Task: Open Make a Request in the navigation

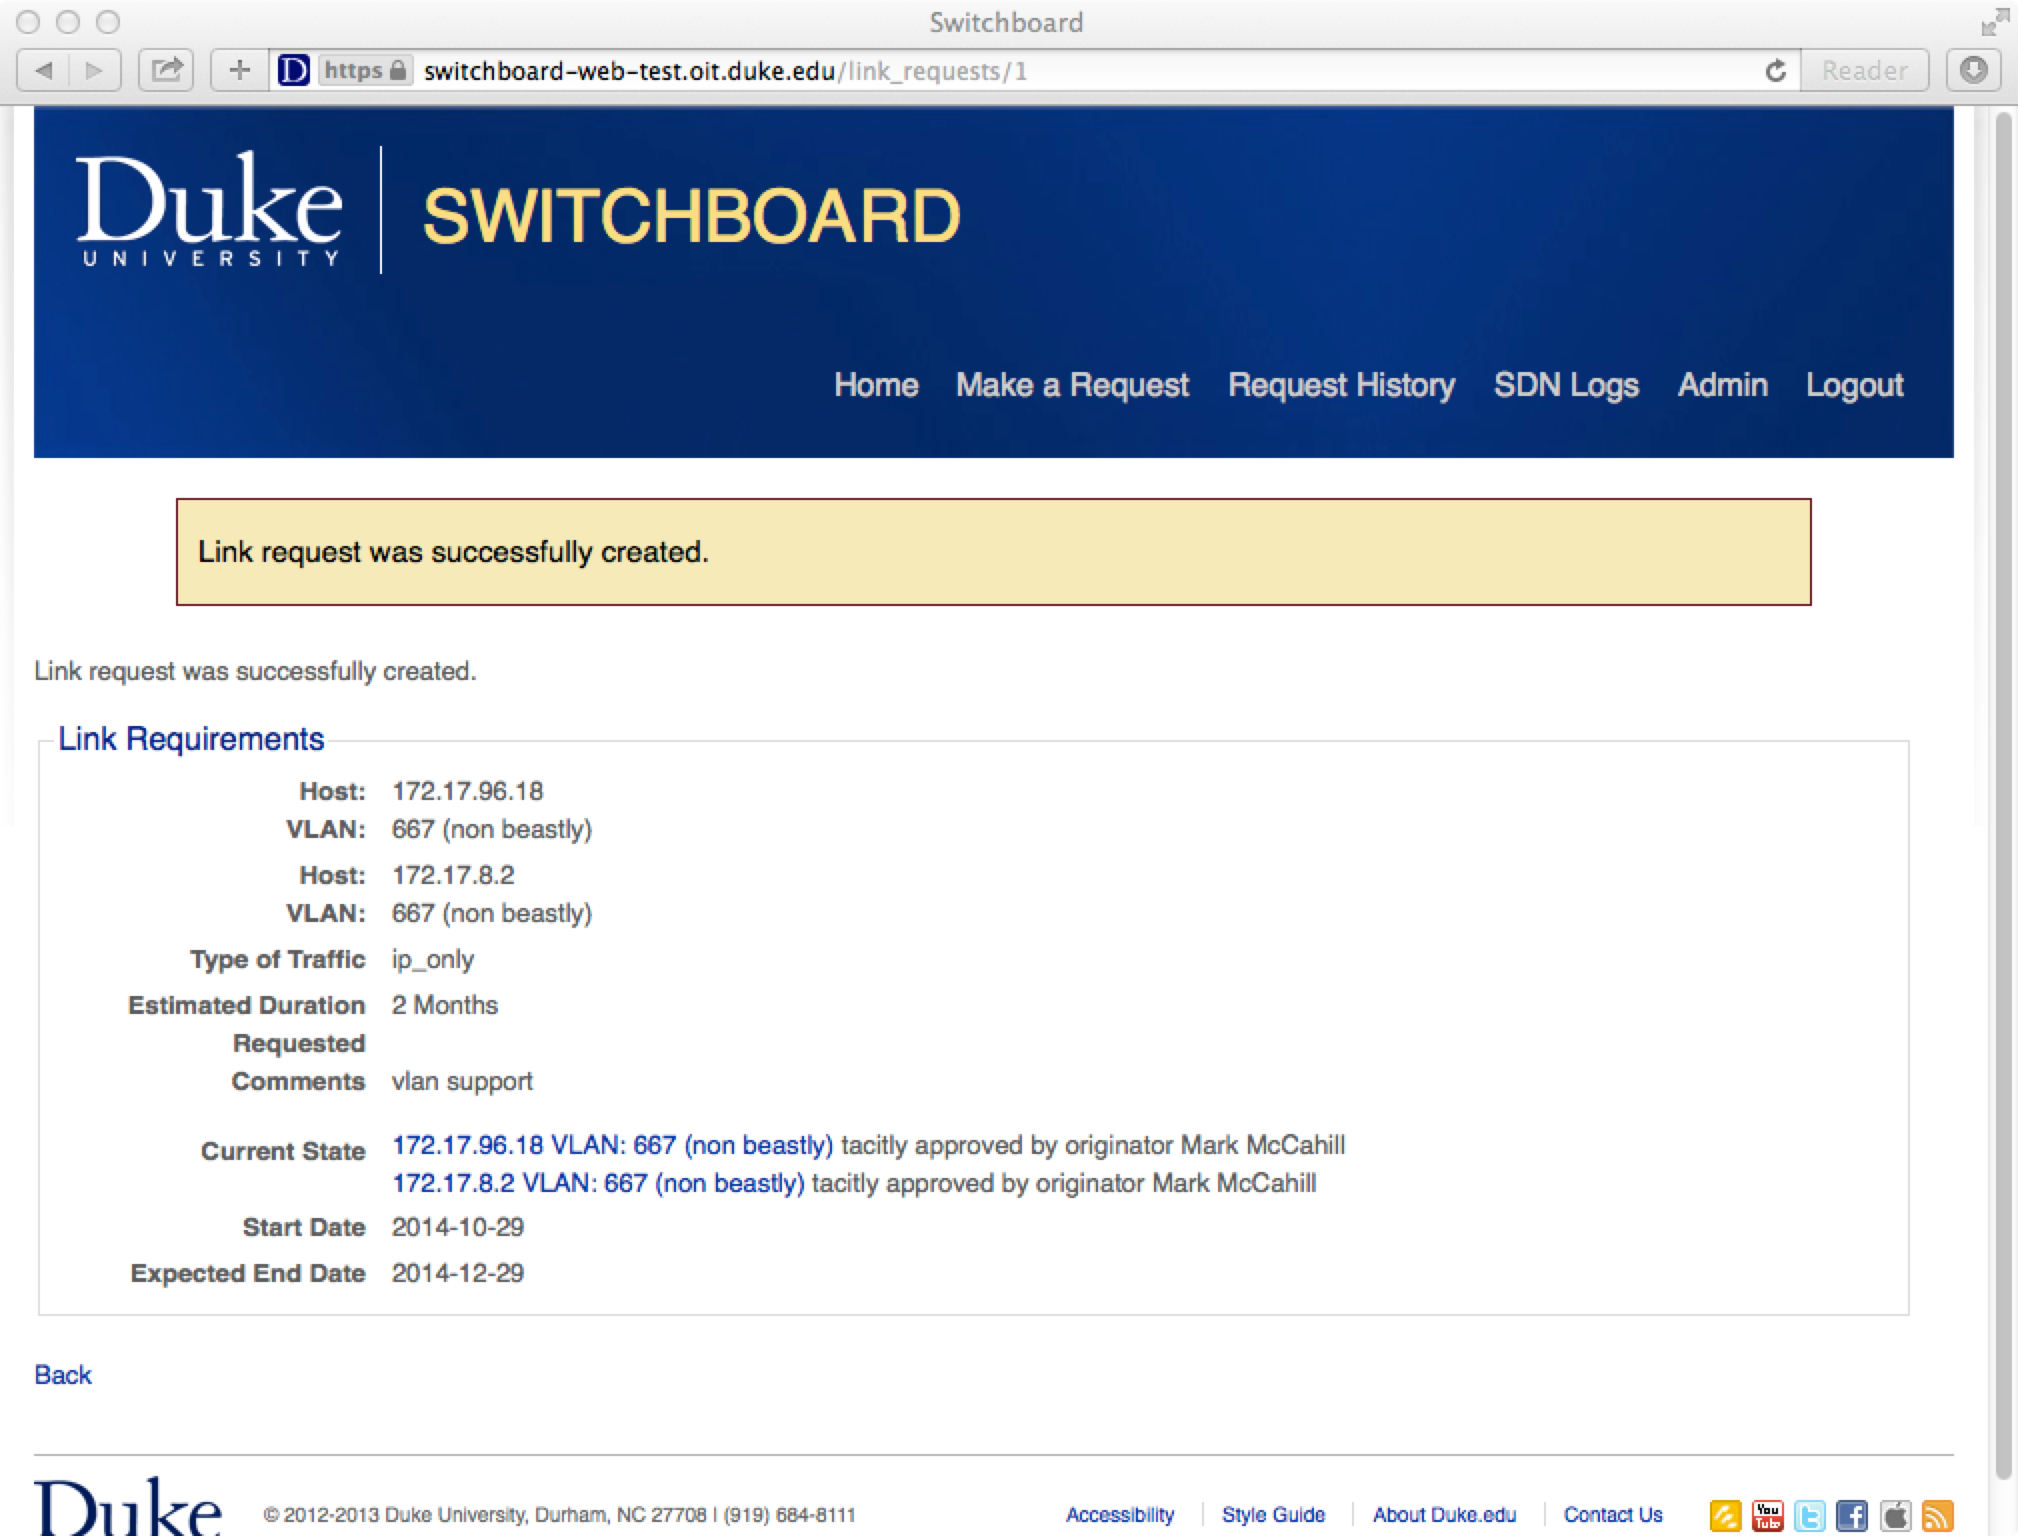Action: (x=1072, y=385)
